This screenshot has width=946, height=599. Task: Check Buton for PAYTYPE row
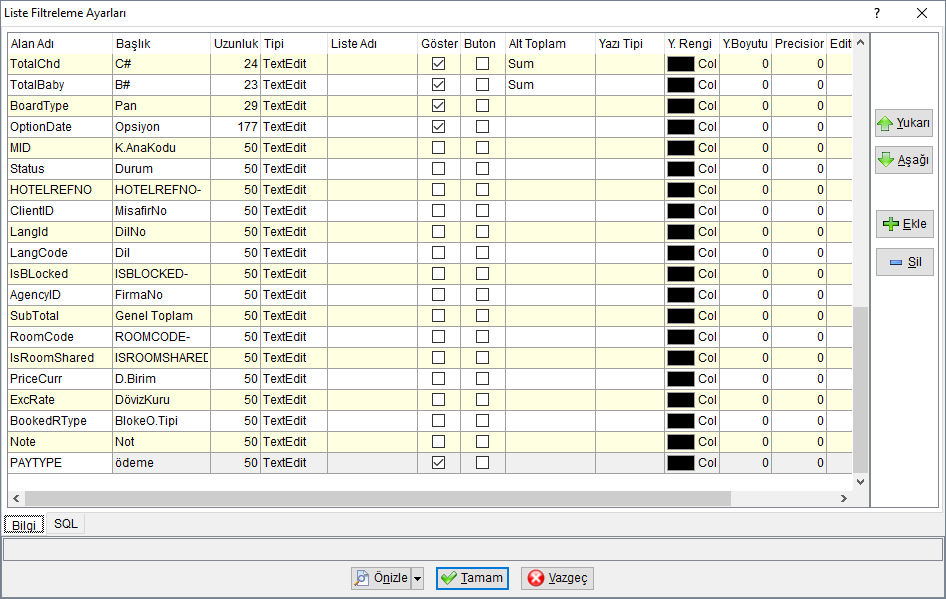482,463
